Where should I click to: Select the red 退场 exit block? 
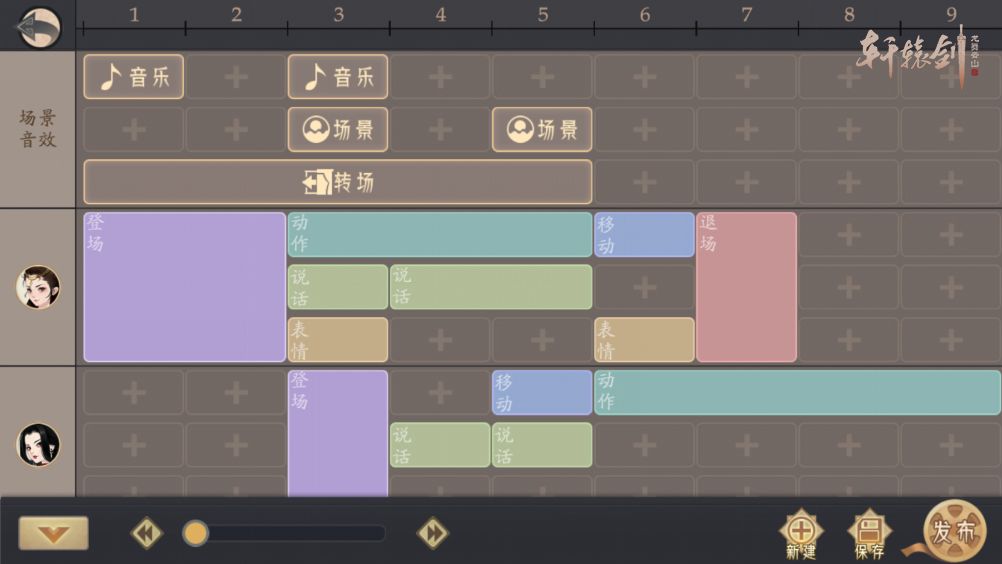pyautogui.click(x=746, y=287)
